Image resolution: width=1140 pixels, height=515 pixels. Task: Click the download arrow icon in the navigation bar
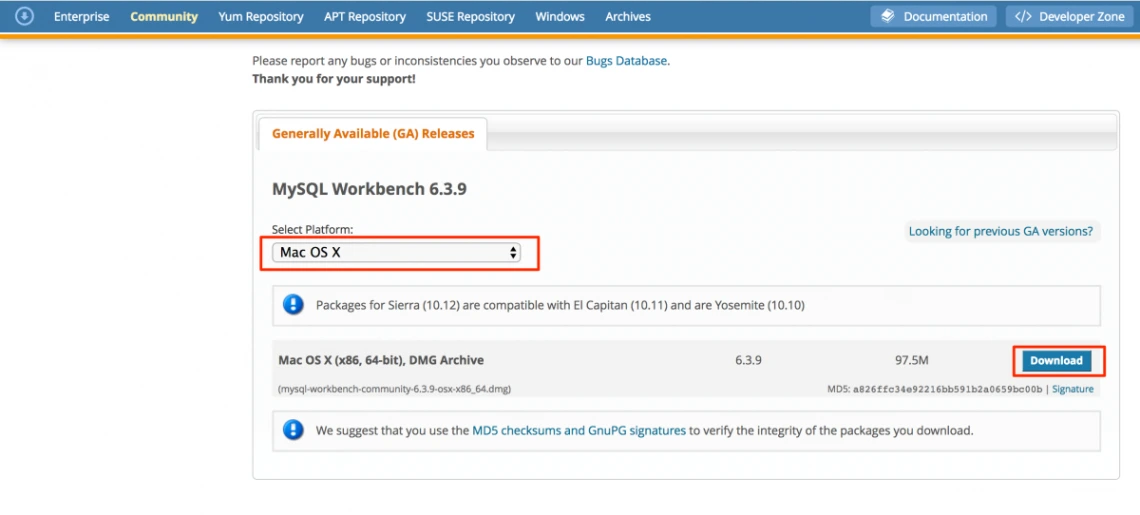point(25,16)
